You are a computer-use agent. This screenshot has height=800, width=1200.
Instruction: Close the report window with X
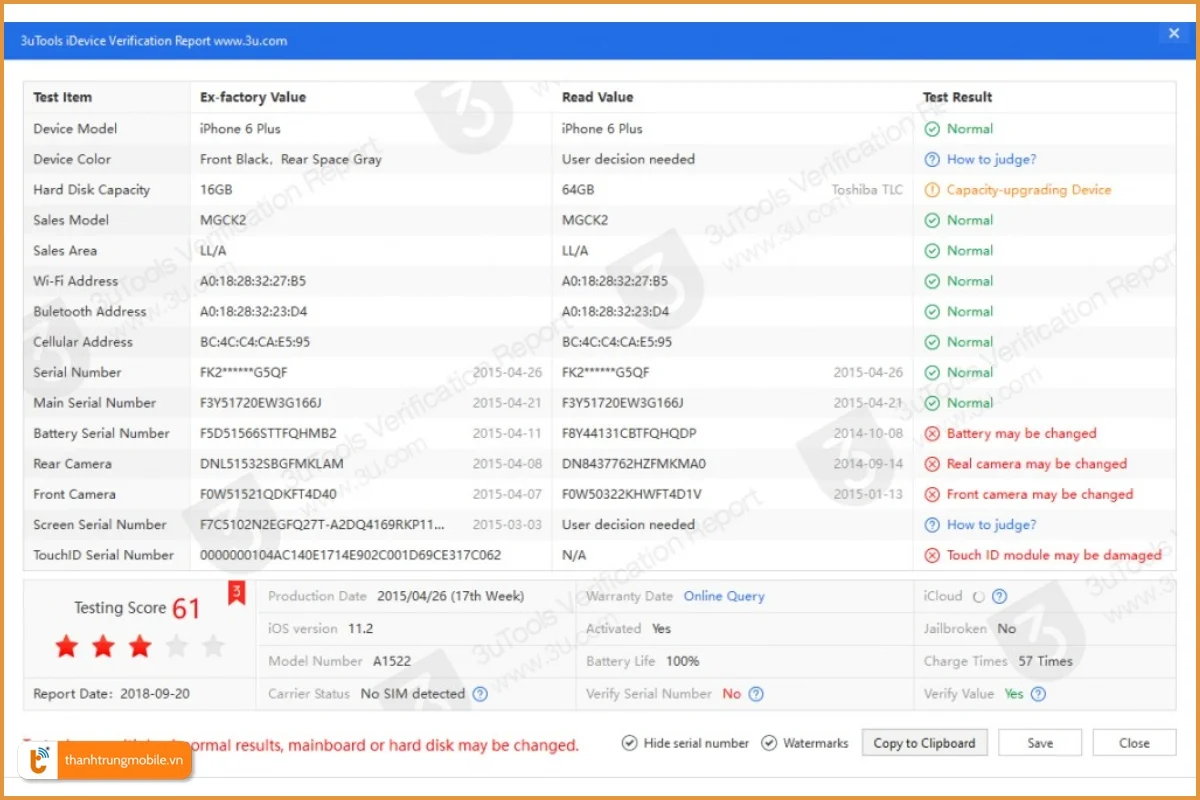click(x=1174, y=34)
